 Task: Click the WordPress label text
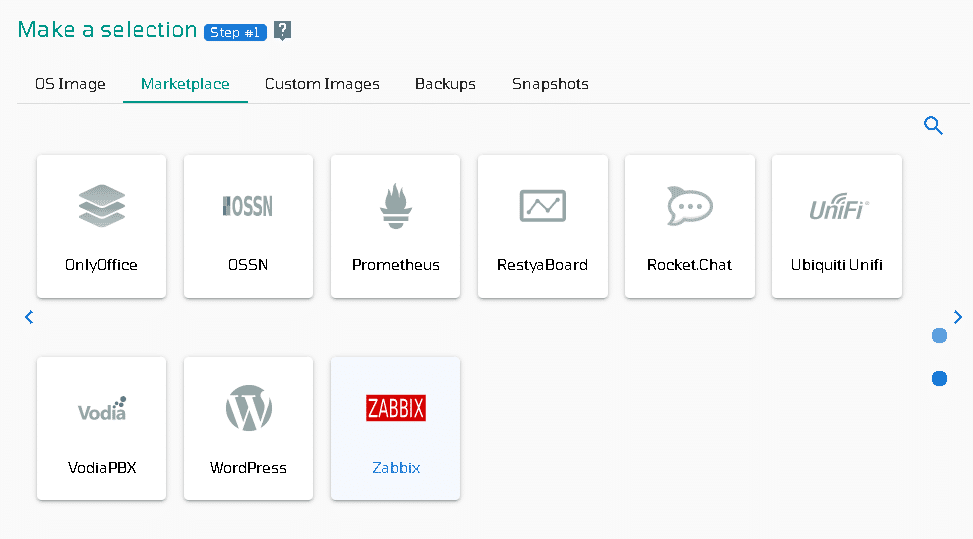tap(248, 468)
